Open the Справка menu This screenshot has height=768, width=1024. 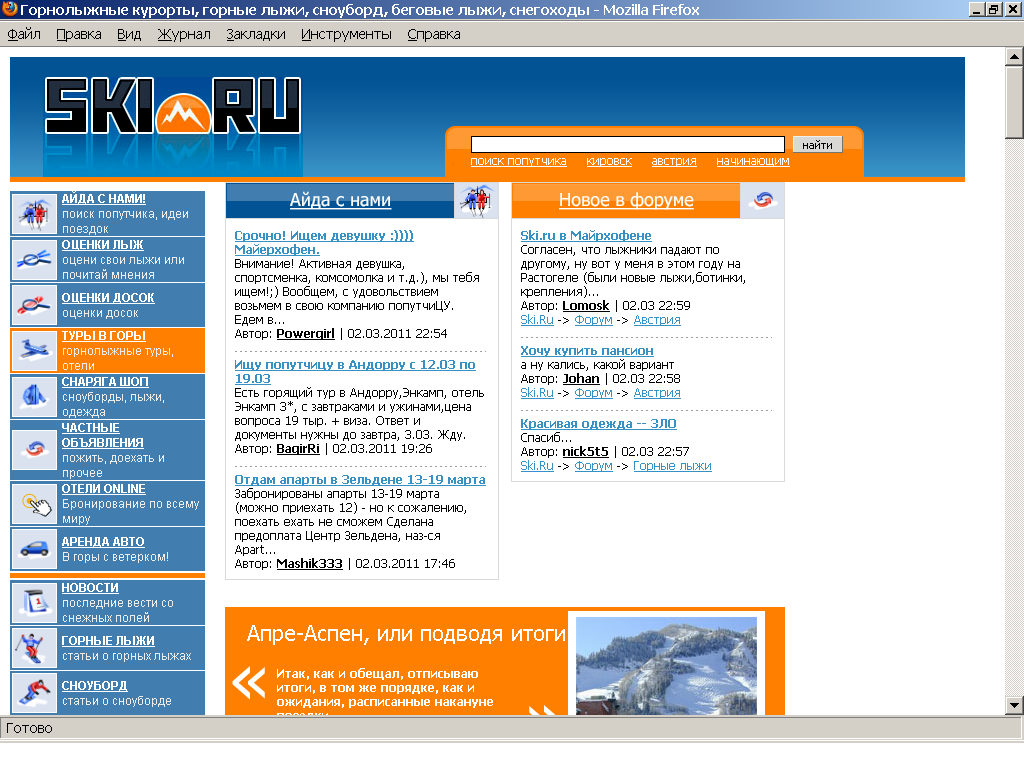[434, 35]
